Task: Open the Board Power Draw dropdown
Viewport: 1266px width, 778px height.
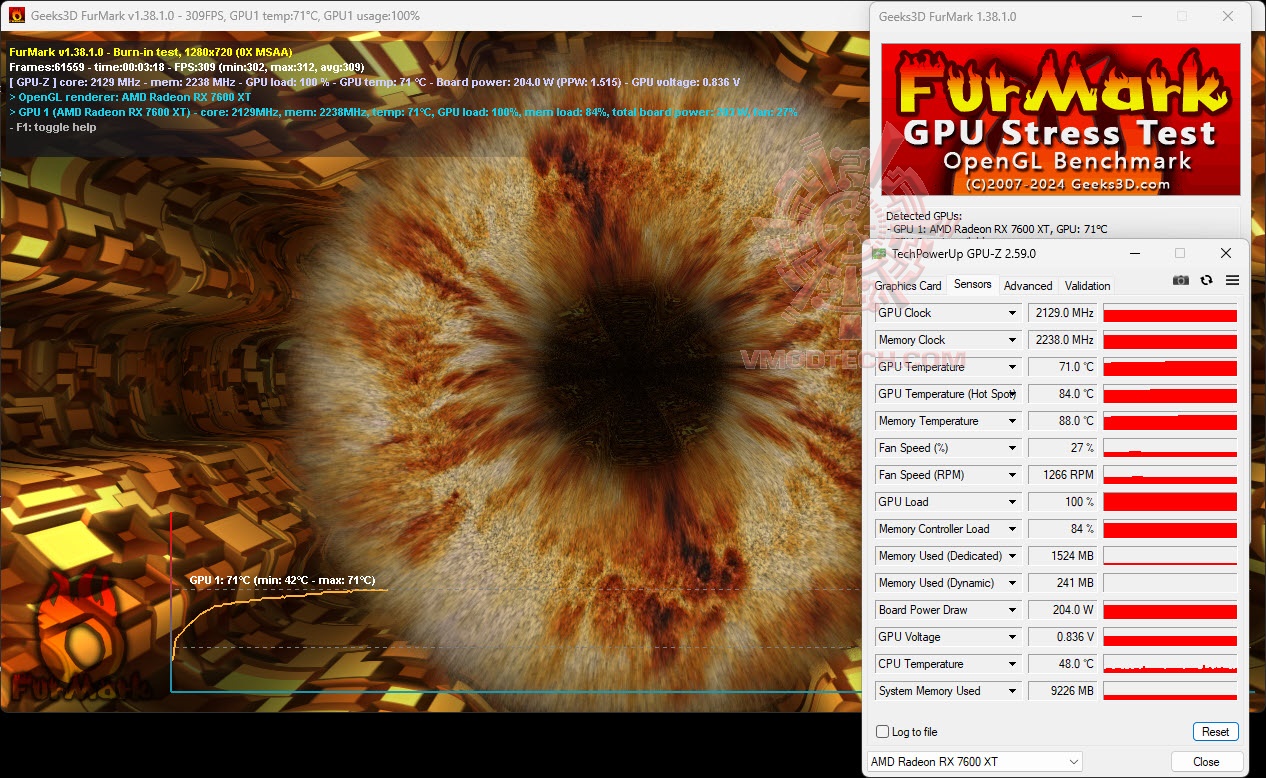Action: click(1012, 610)
